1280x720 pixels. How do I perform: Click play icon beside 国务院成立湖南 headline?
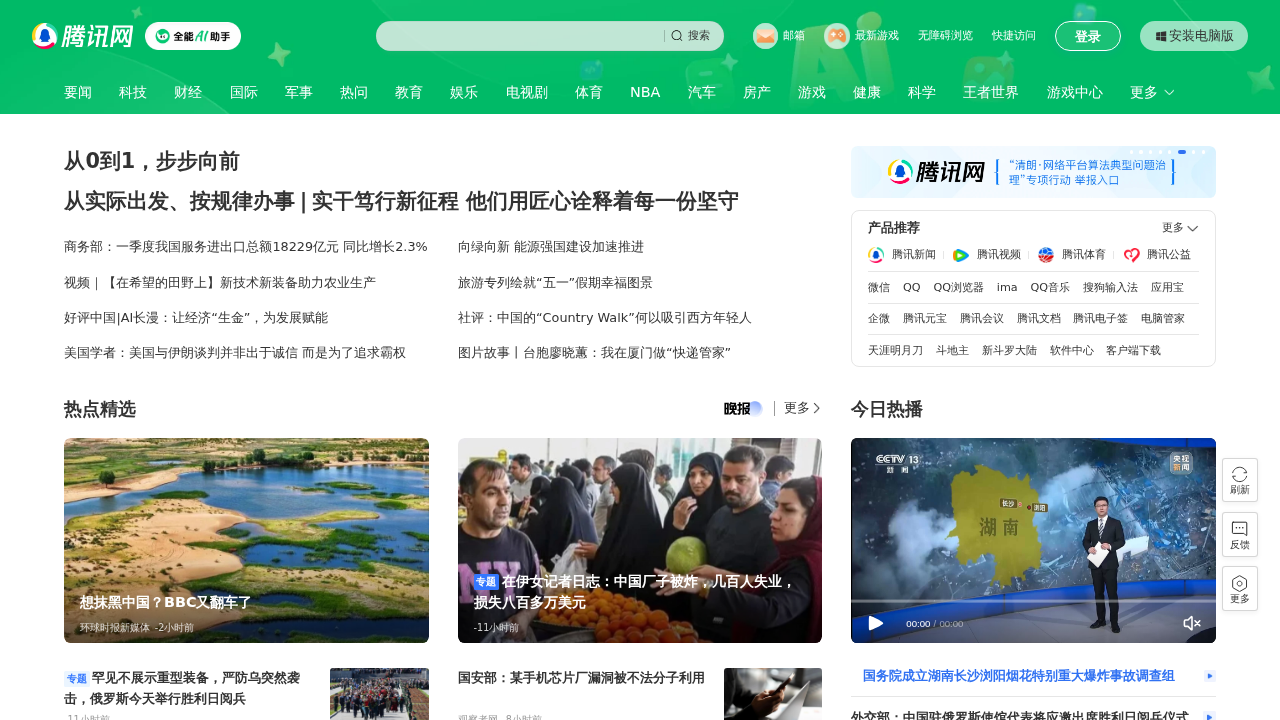1210,676
